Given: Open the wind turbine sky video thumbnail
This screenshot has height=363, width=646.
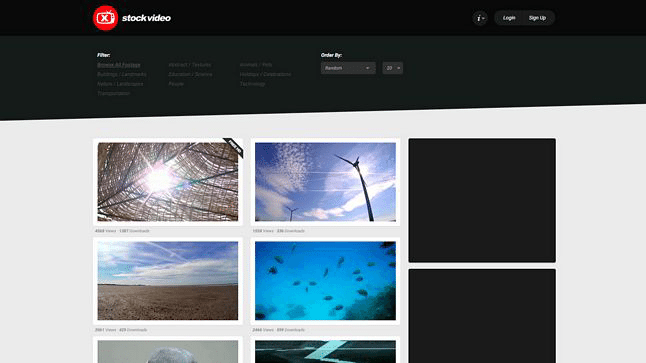Looking at the screenshot, I should [325, 182].
